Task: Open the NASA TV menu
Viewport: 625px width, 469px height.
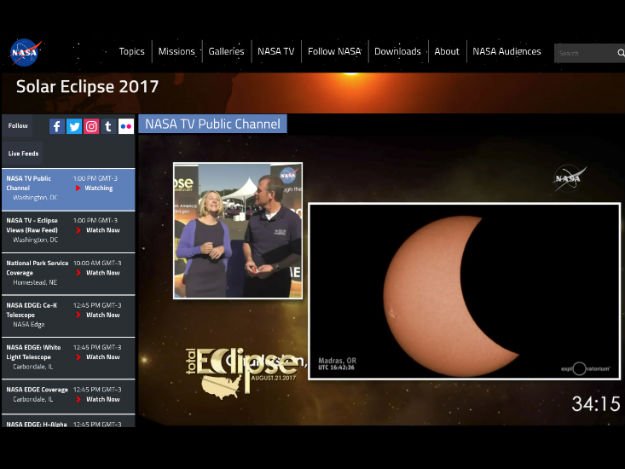Action: tap(276, 51)
